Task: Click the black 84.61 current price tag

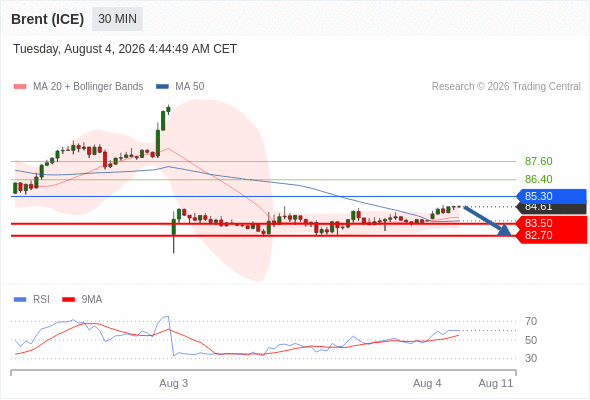Action: [551, 208]
